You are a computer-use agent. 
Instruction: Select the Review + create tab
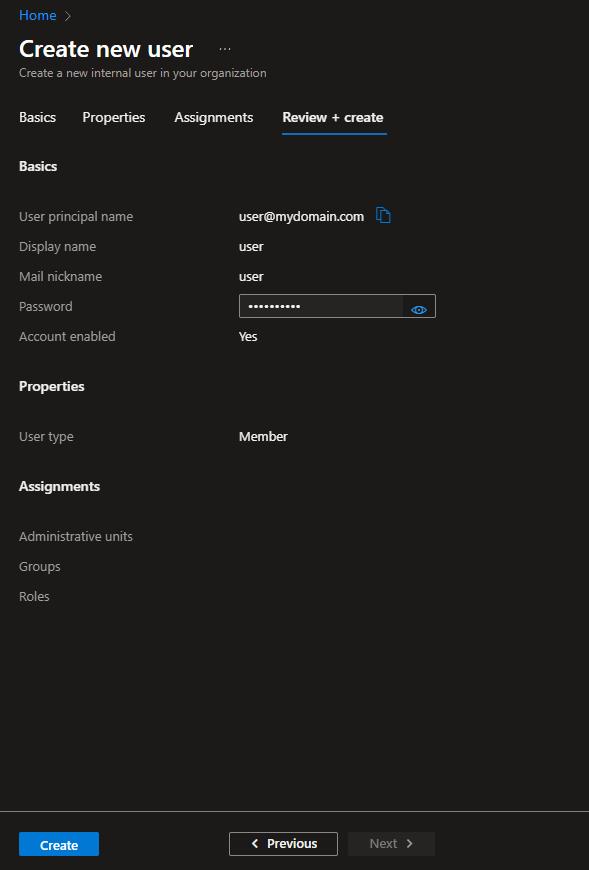[x=333, y=117]
